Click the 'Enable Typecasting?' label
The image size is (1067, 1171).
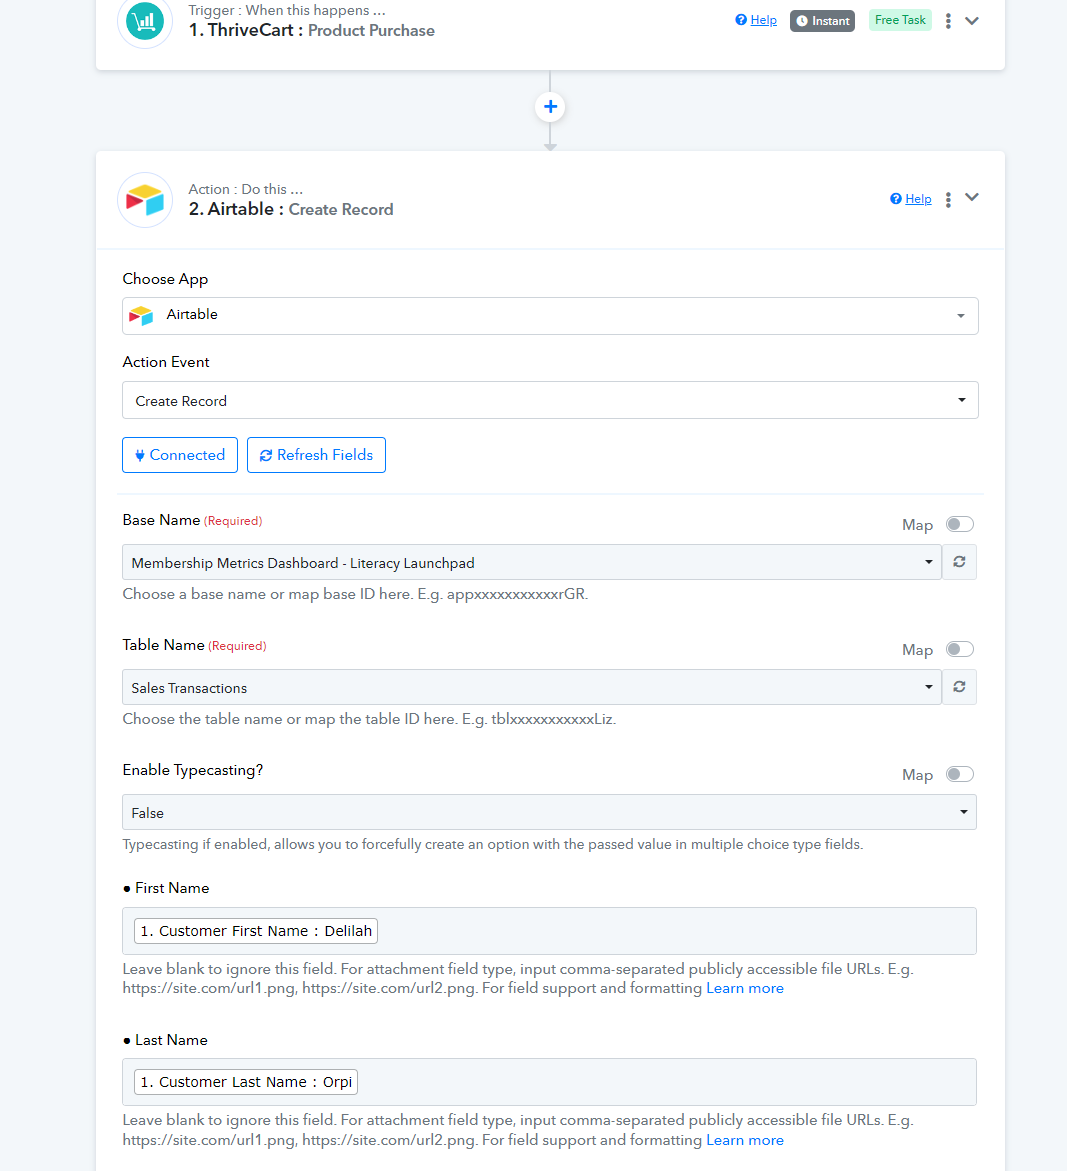point(193,770)
